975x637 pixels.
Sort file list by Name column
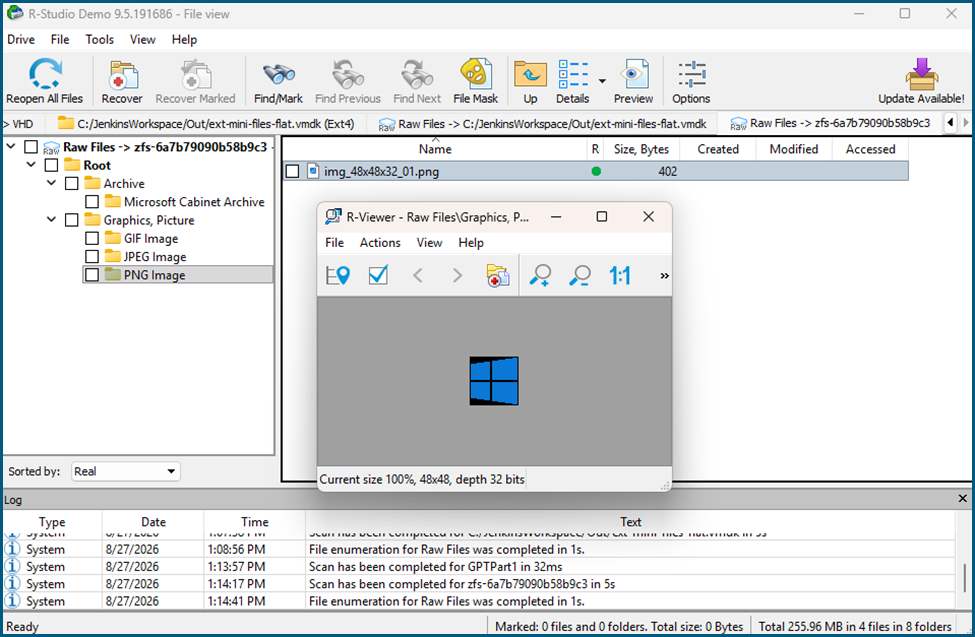click(x=435, y=149)
